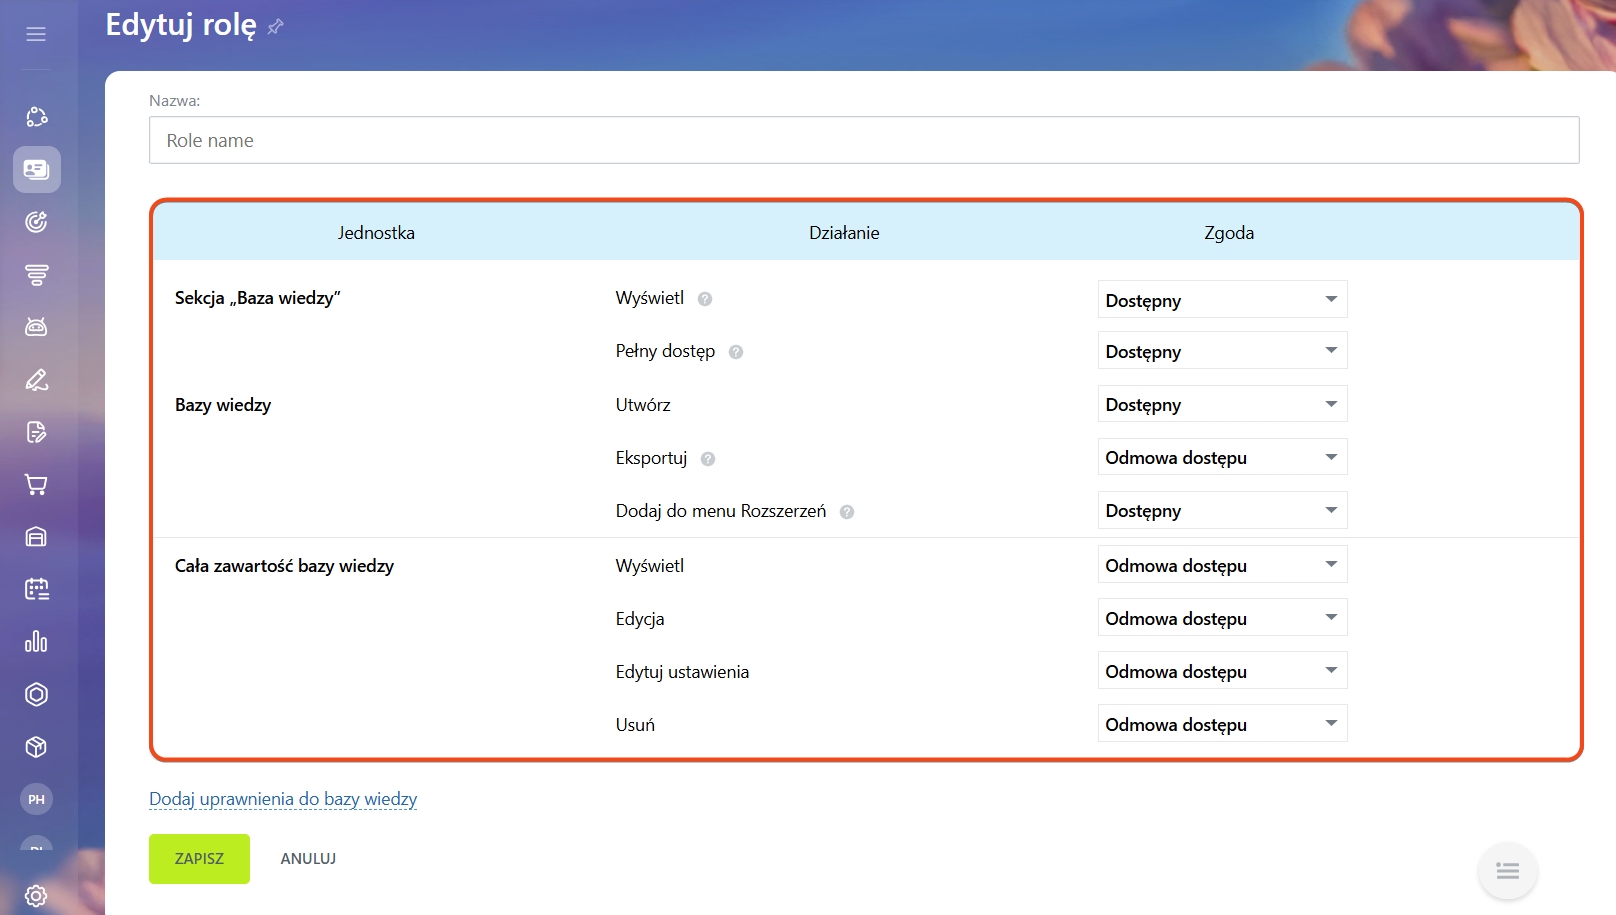The width and height of the screenshot is (1616, 915).
Task: Click help icon for Dodaj do menu Rozszerzeń
Action: click(x=847, y=512)
